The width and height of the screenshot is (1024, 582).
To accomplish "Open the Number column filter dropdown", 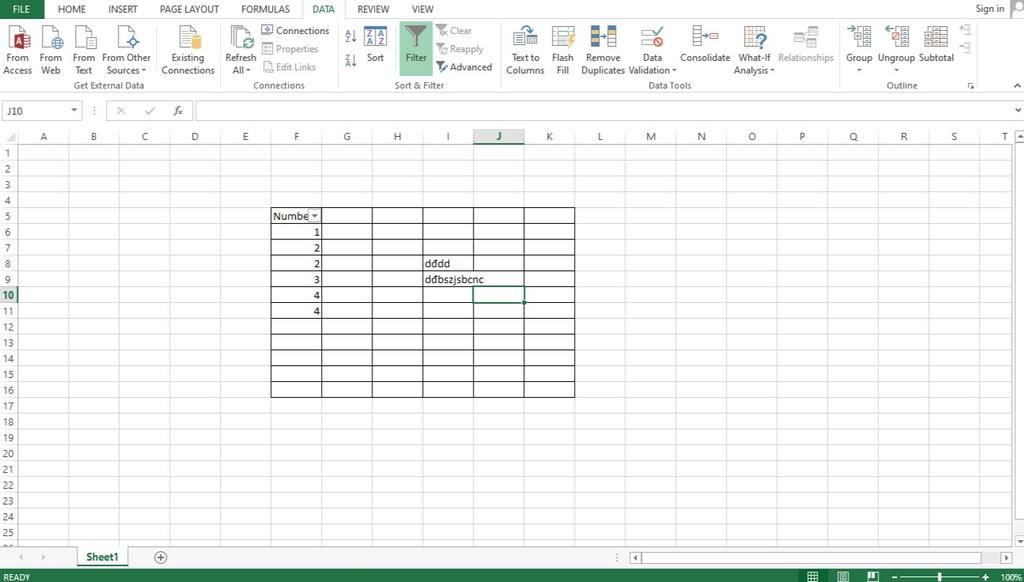I will coord(314,216).
